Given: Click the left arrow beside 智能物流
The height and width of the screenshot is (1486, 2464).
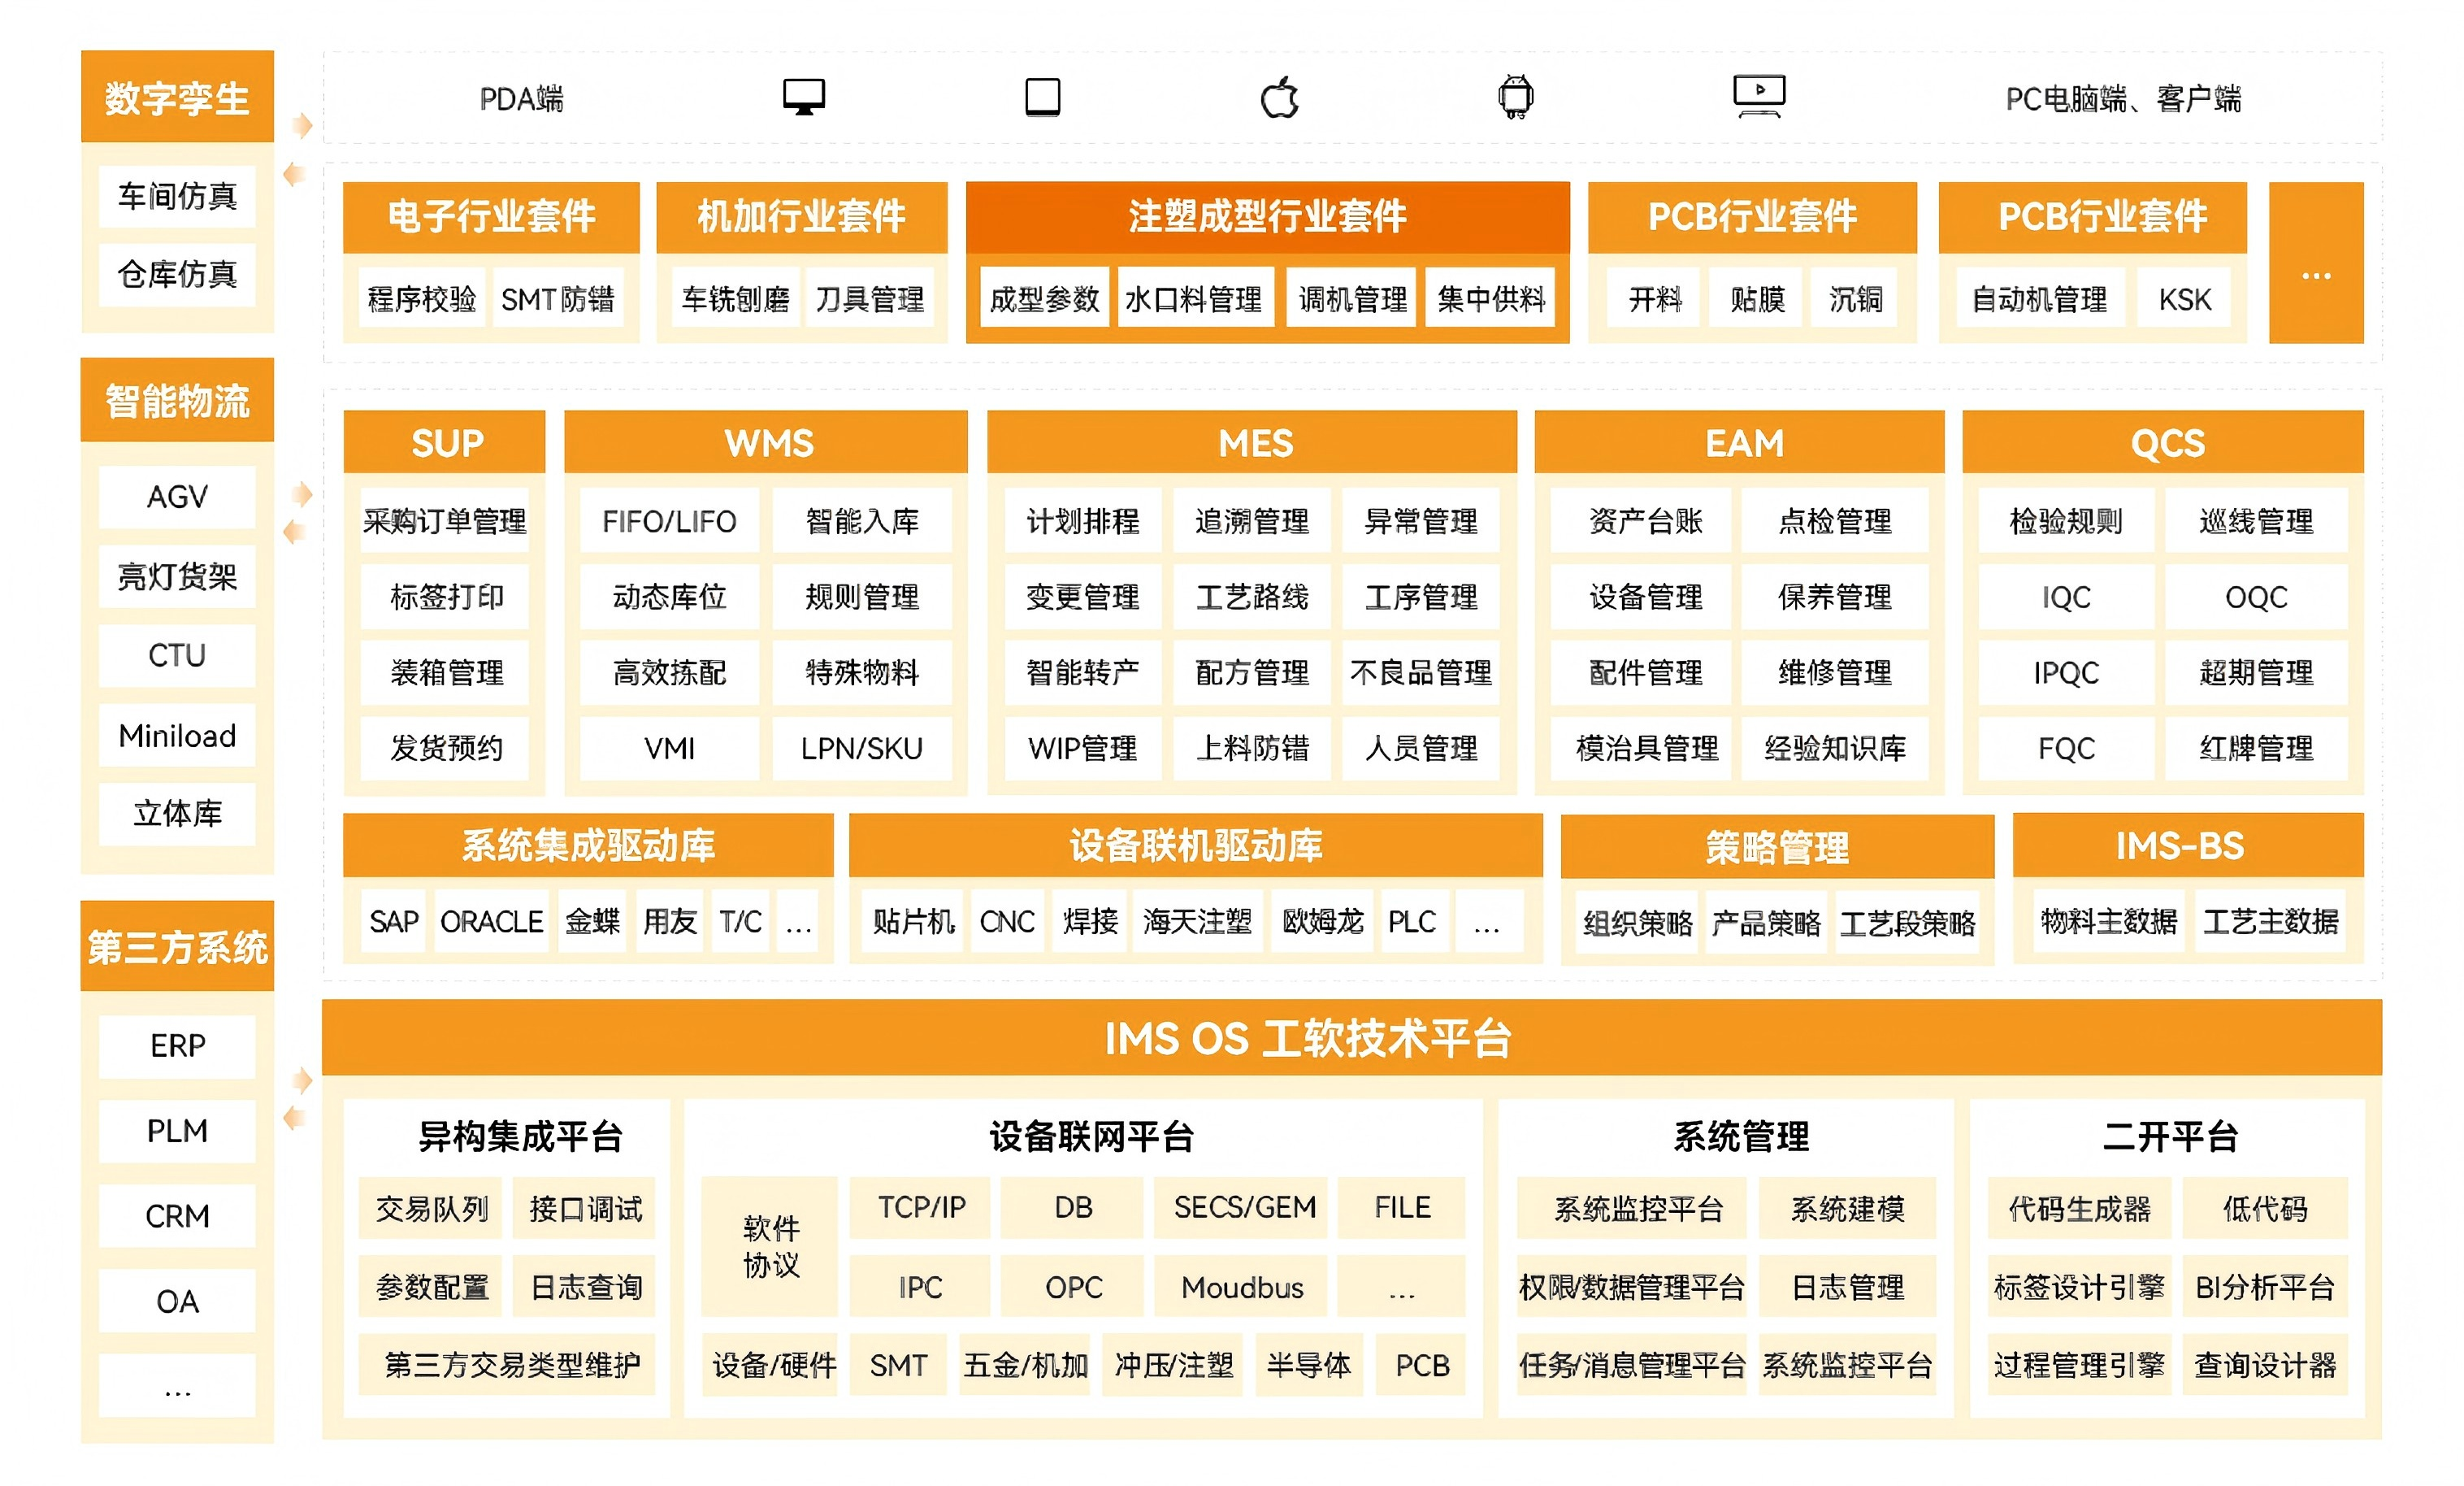Looking at the screenshot, I should (294, 531).
